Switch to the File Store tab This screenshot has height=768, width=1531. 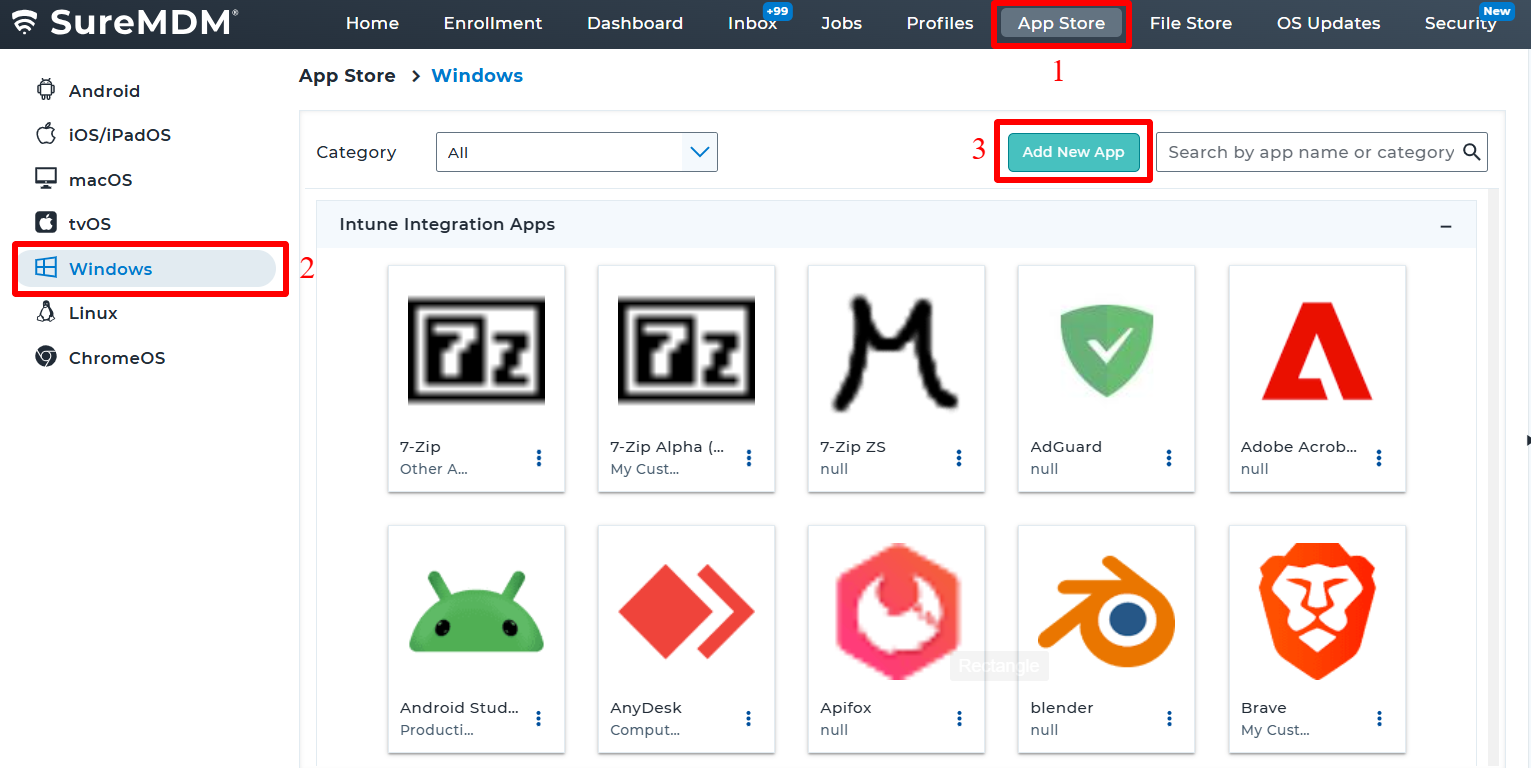(1190, 23)
